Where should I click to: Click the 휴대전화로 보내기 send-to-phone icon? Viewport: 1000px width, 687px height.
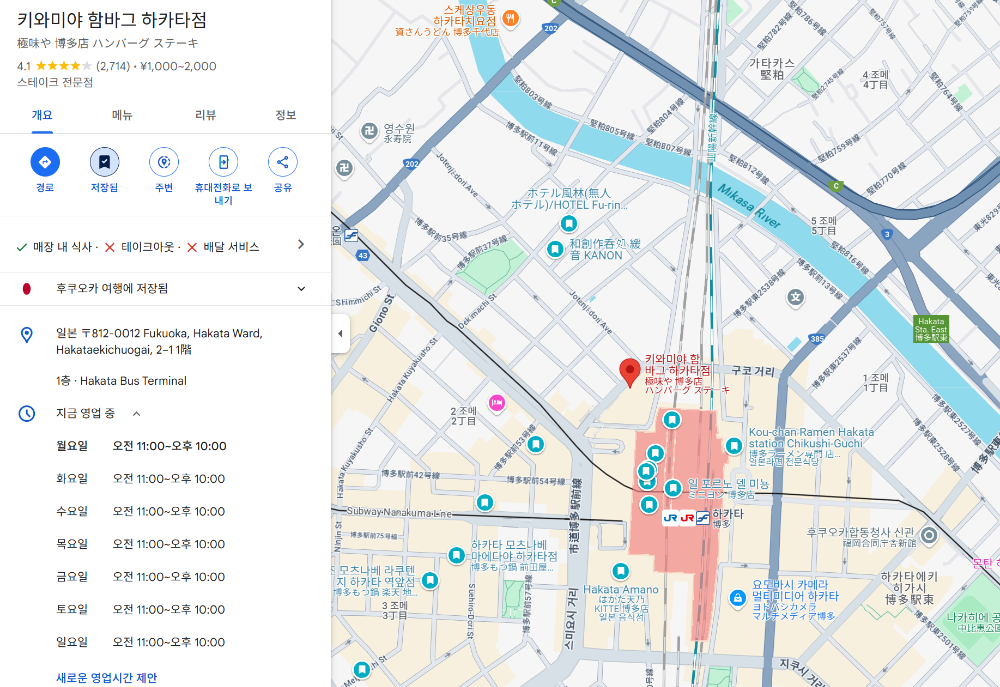pos(223,162)
